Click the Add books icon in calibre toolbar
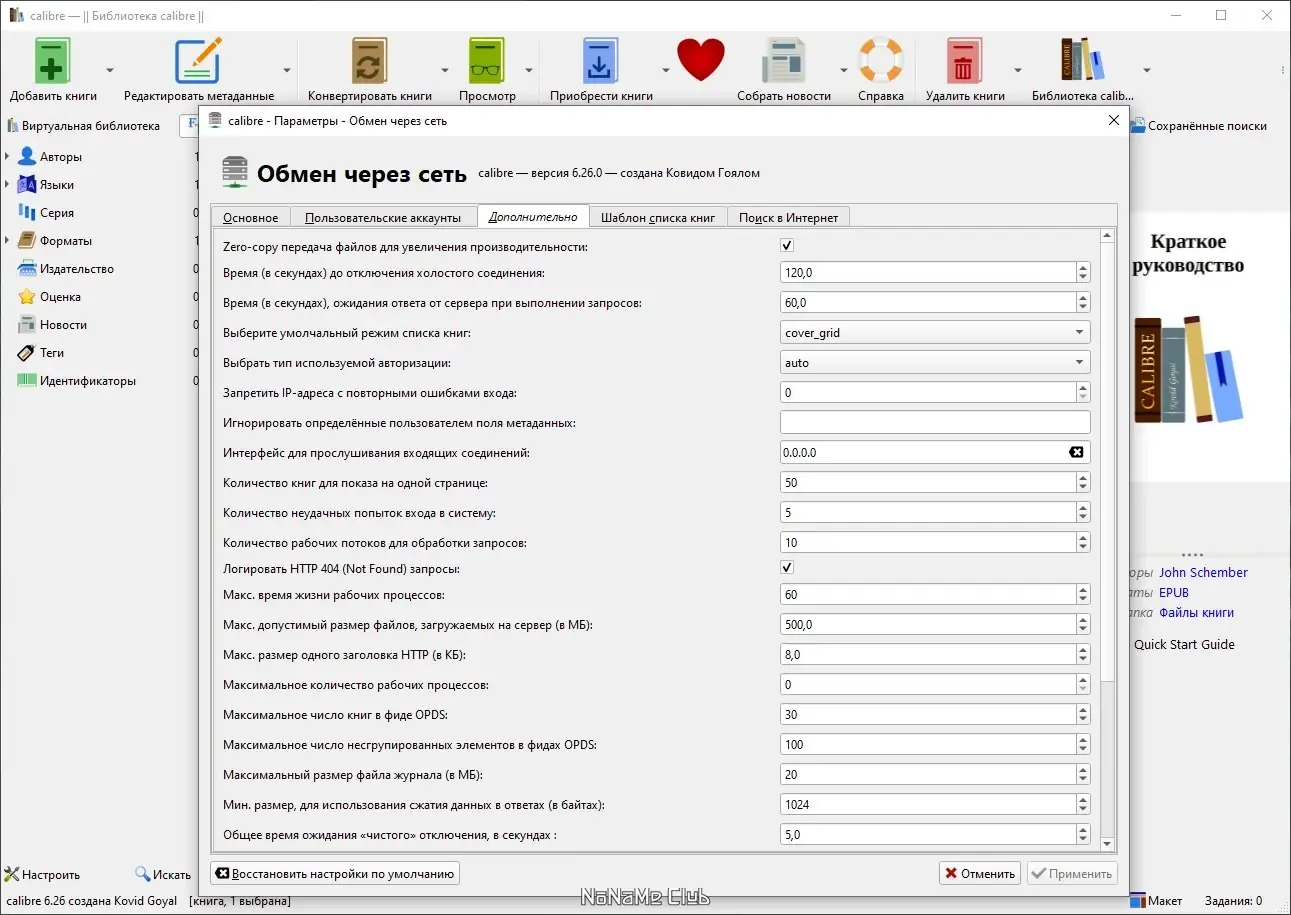 pyautogui.click(x=53, y=61)
